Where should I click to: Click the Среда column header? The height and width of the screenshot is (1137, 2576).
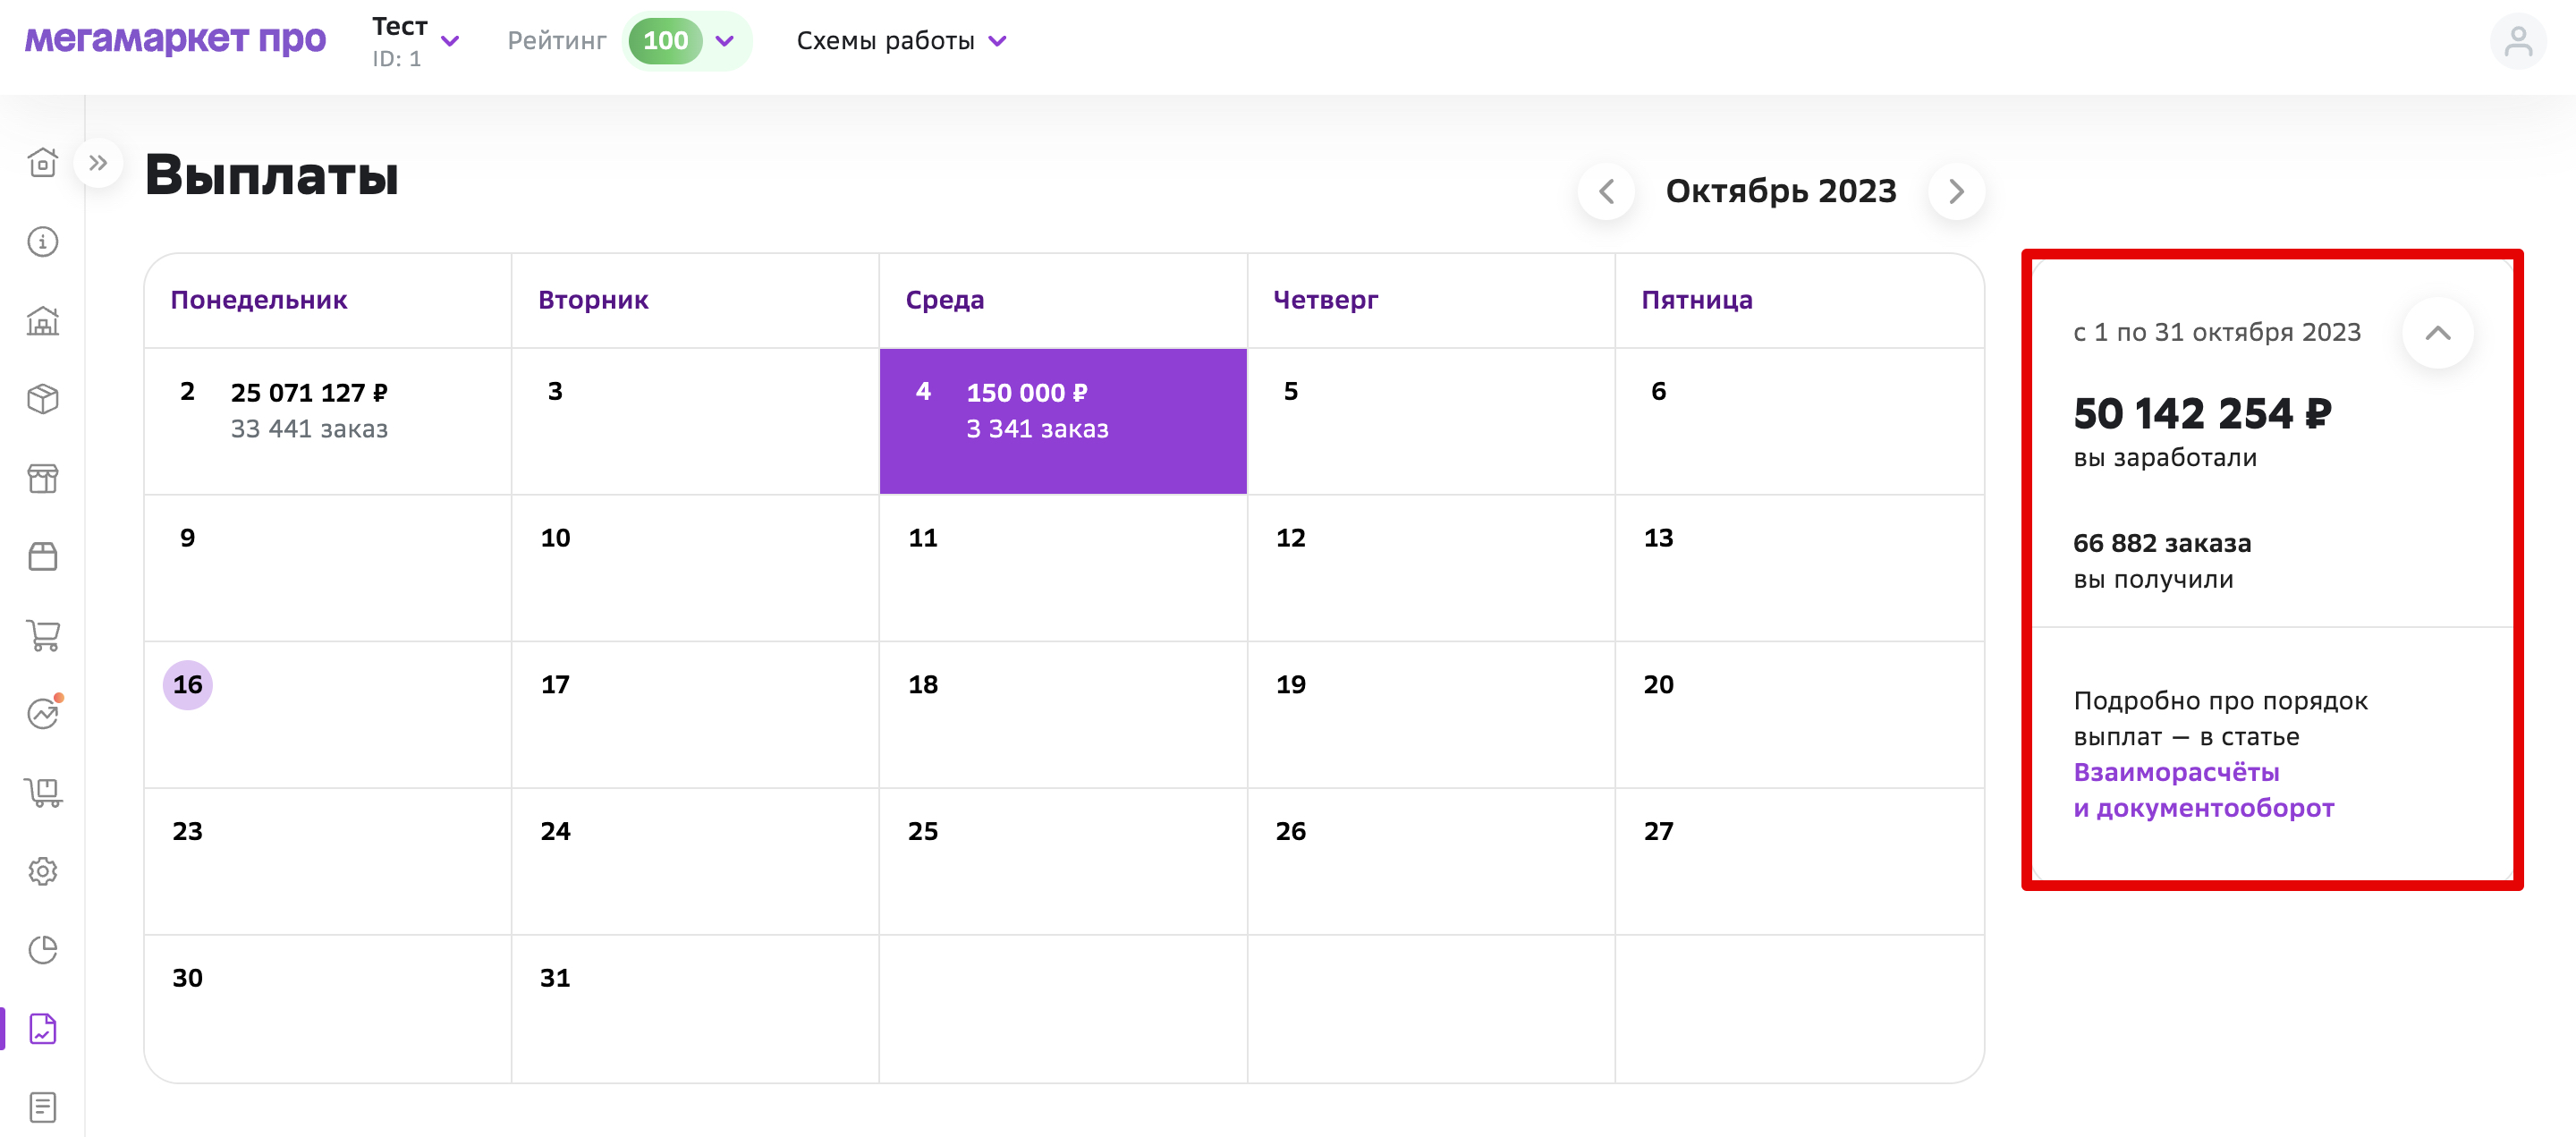(x=945, y=300)
